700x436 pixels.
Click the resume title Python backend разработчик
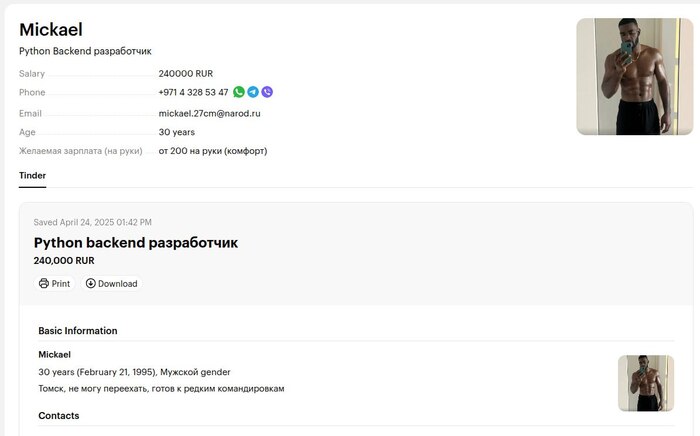[136, 242]
